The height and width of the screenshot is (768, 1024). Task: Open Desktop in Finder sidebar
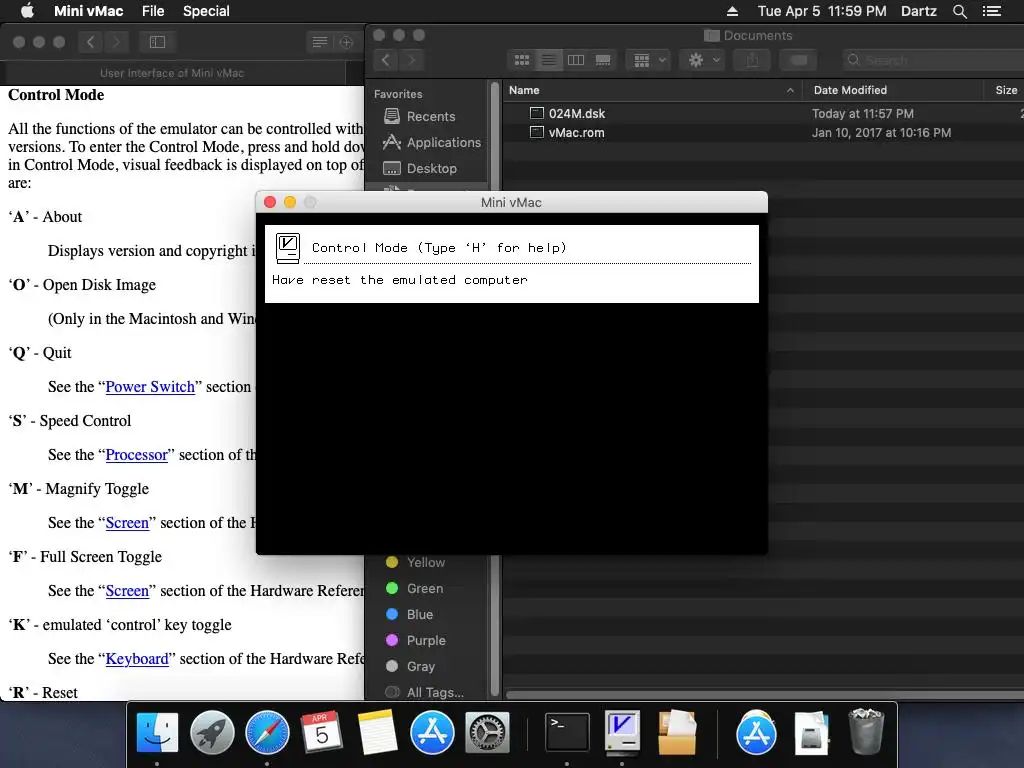[420, 168]
